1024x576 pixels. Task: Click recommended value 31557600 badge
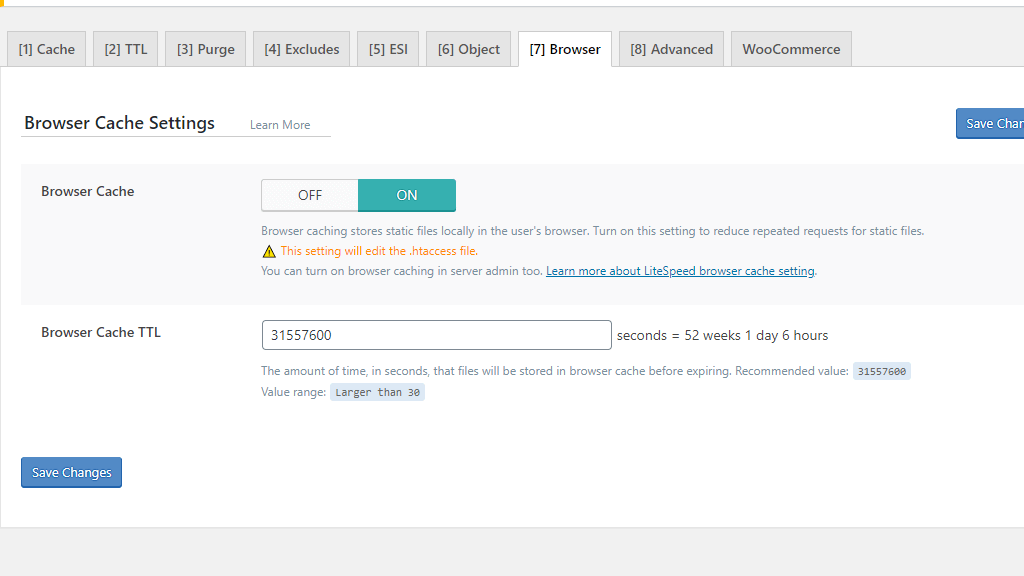point(882,372)
